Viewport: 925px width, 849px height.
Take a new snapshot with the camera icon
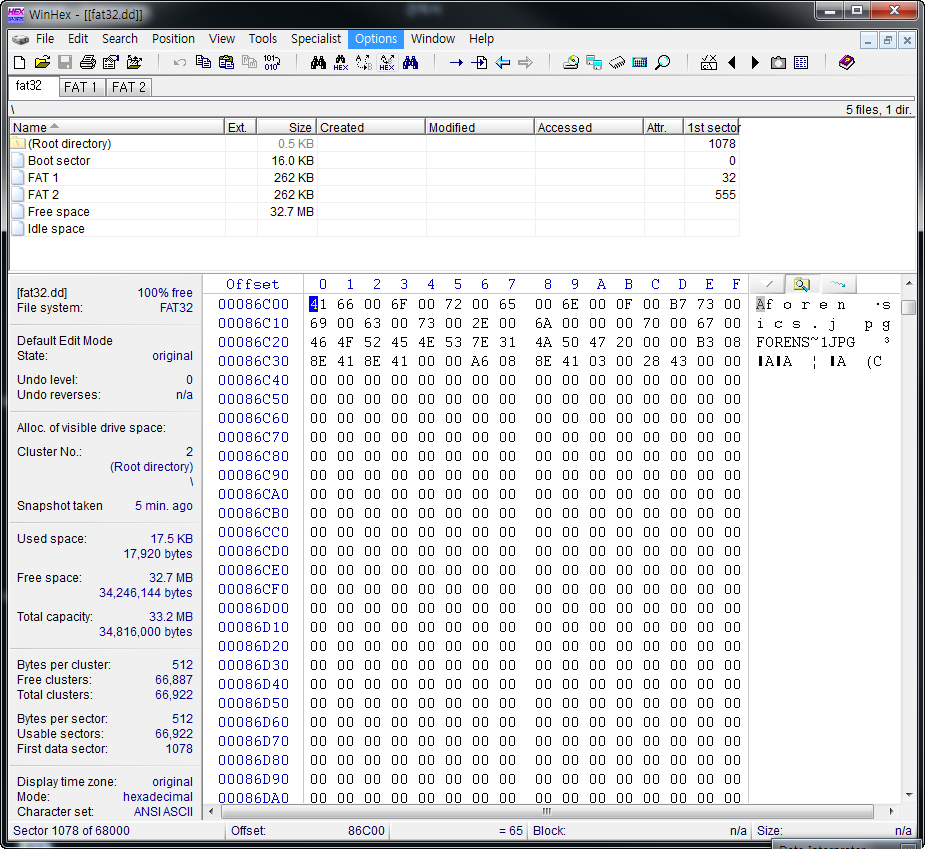coord(776,62)
